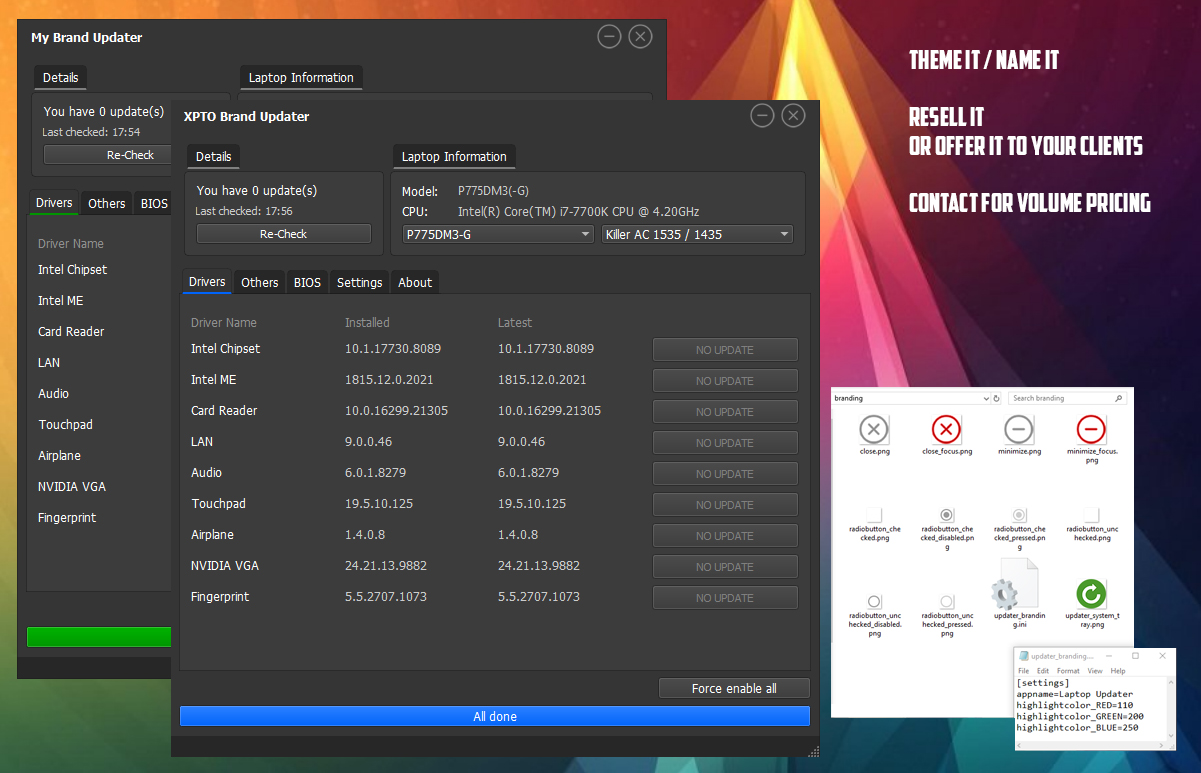Click Re-Check in My Brand Updater

pos(108,155)
